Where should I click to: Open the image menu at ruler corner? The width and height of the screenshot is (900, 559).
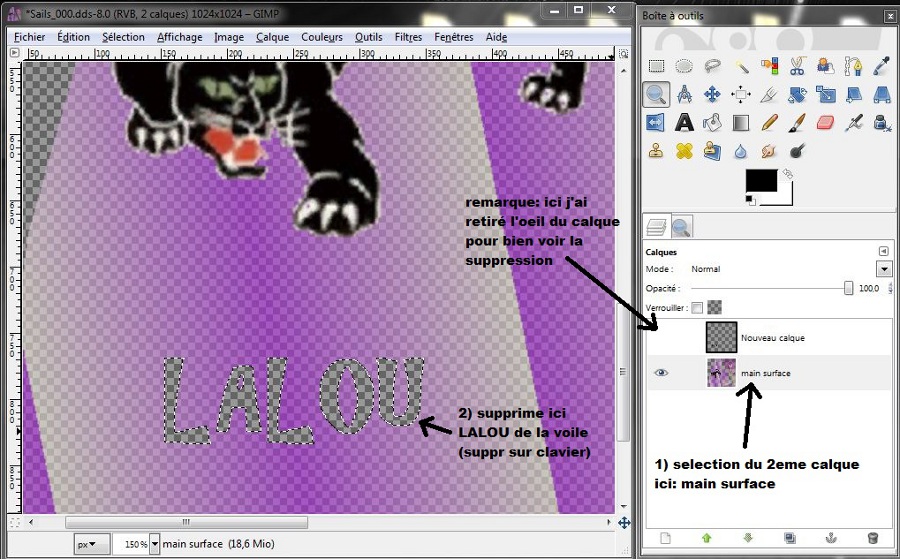tap(15, 53)
